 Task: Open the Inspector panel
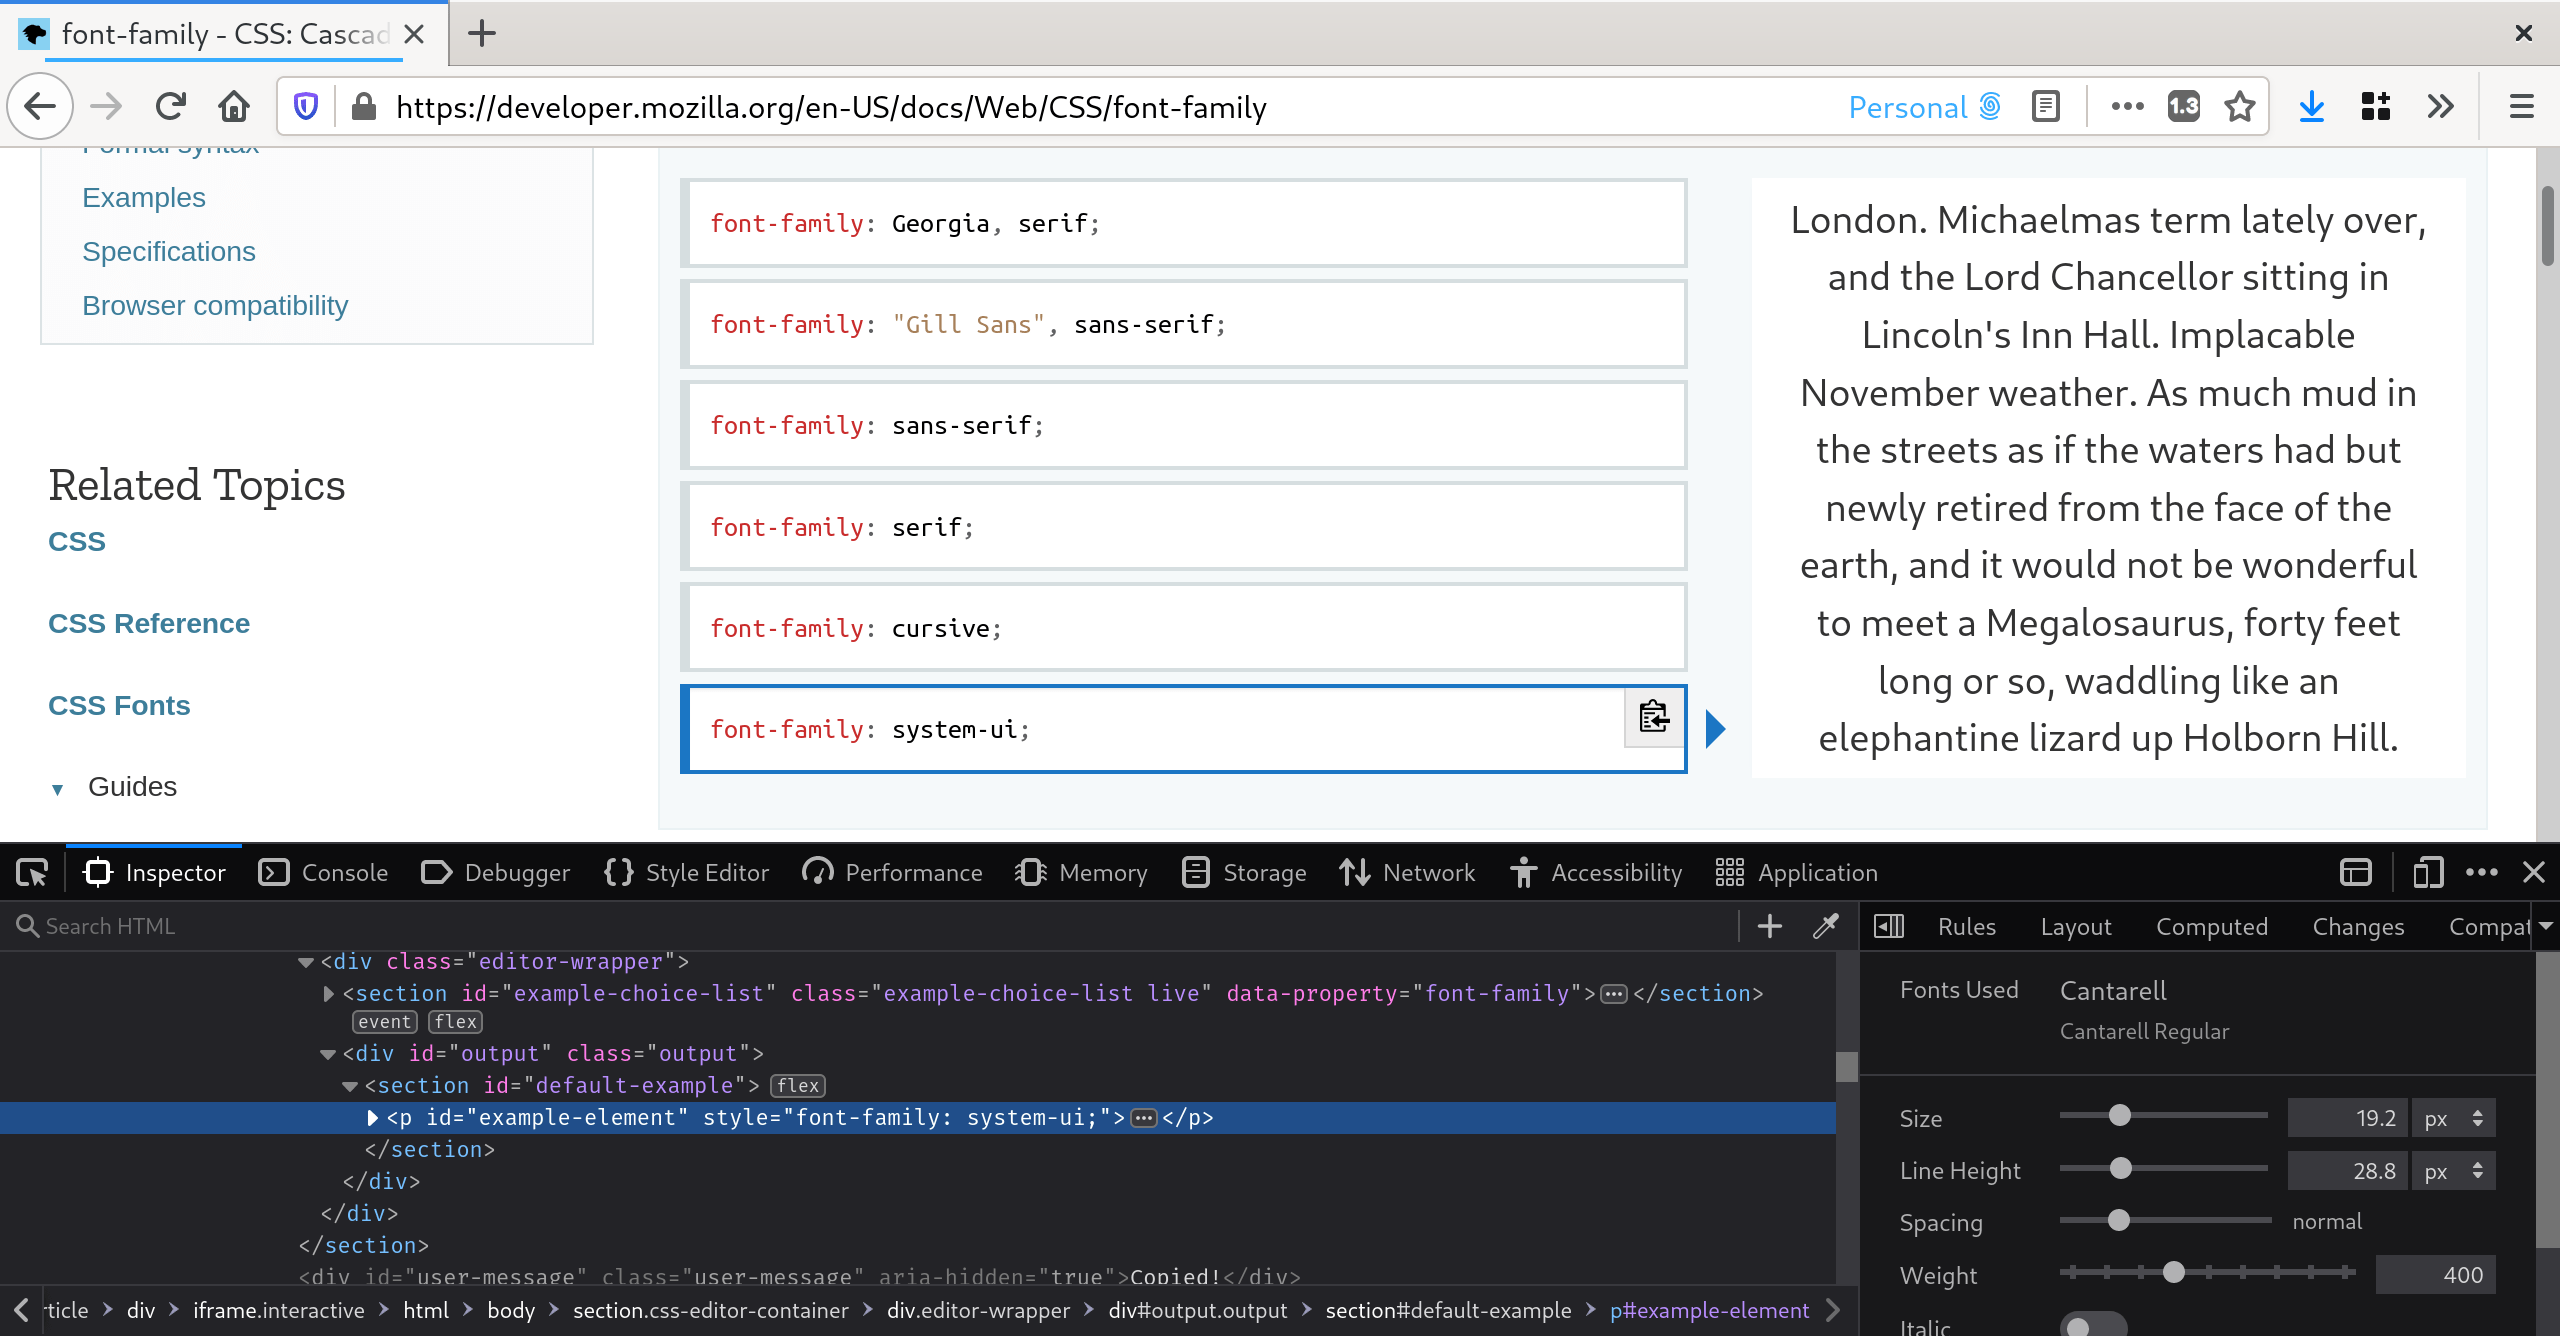(x=154, y=872)
